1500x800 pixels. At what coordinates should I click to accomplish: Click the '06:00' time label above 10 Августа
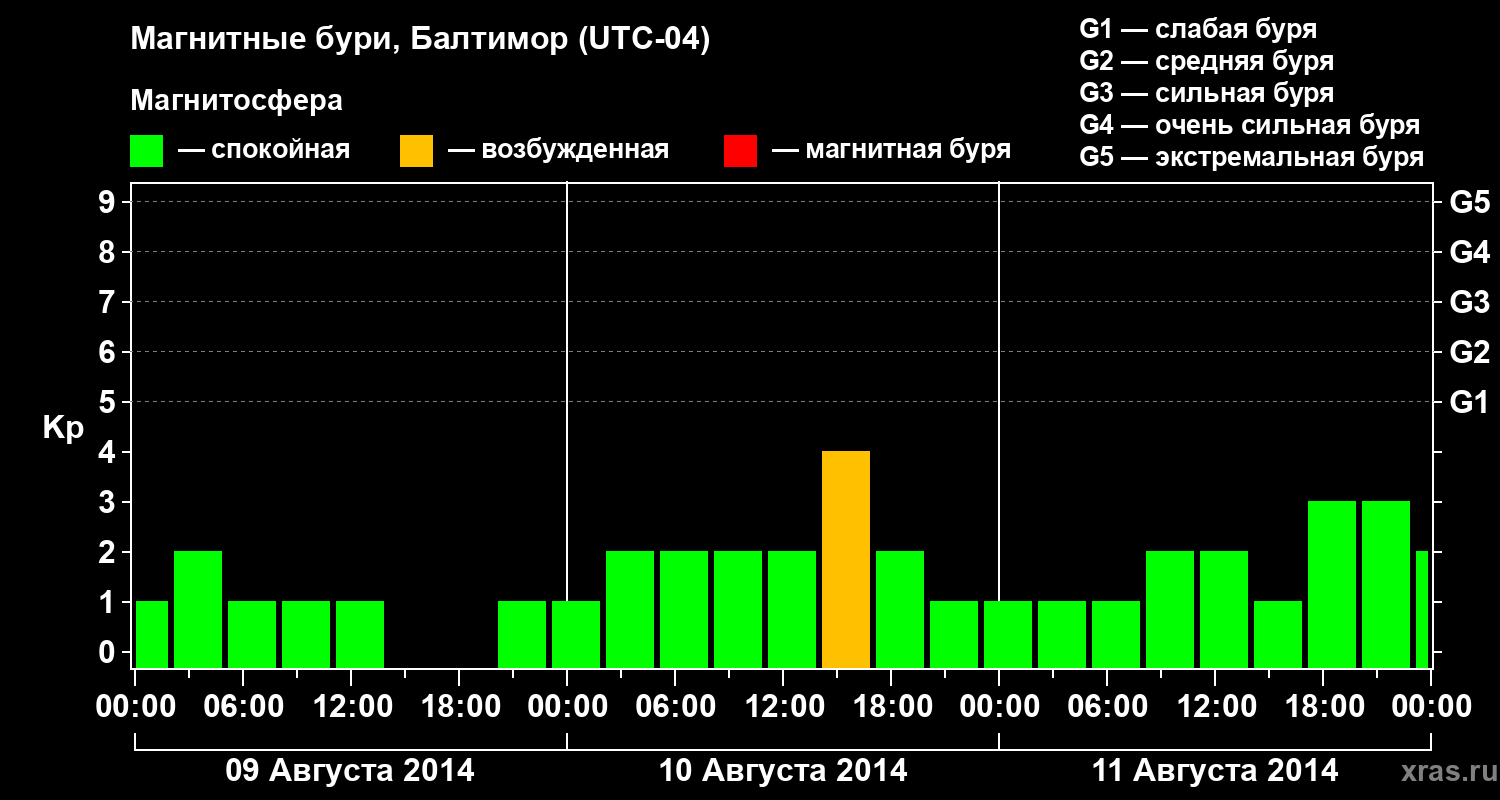(x=675, y=707)
